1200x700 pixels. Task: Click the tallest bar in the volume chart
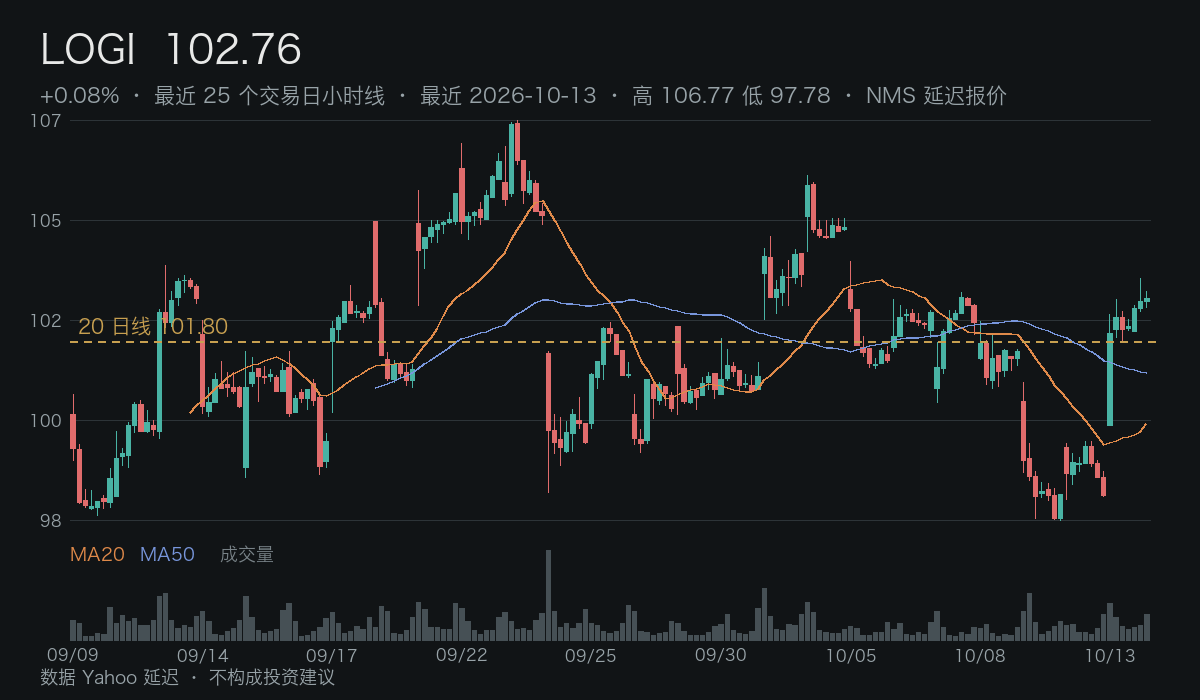coord(548,595)
